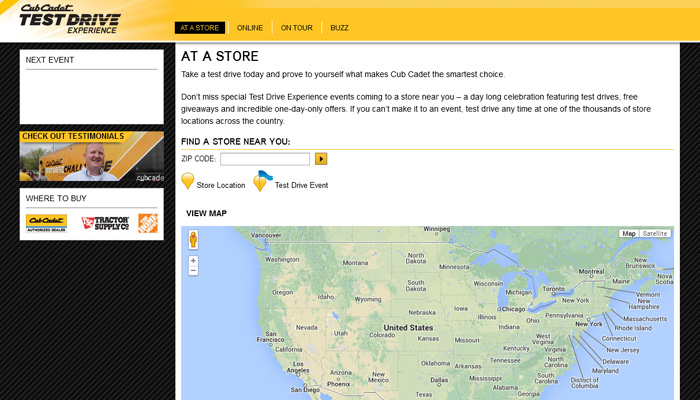Open the ON TOUR tab
Viewport: 700px width, 400px height.
click(296, 28)
